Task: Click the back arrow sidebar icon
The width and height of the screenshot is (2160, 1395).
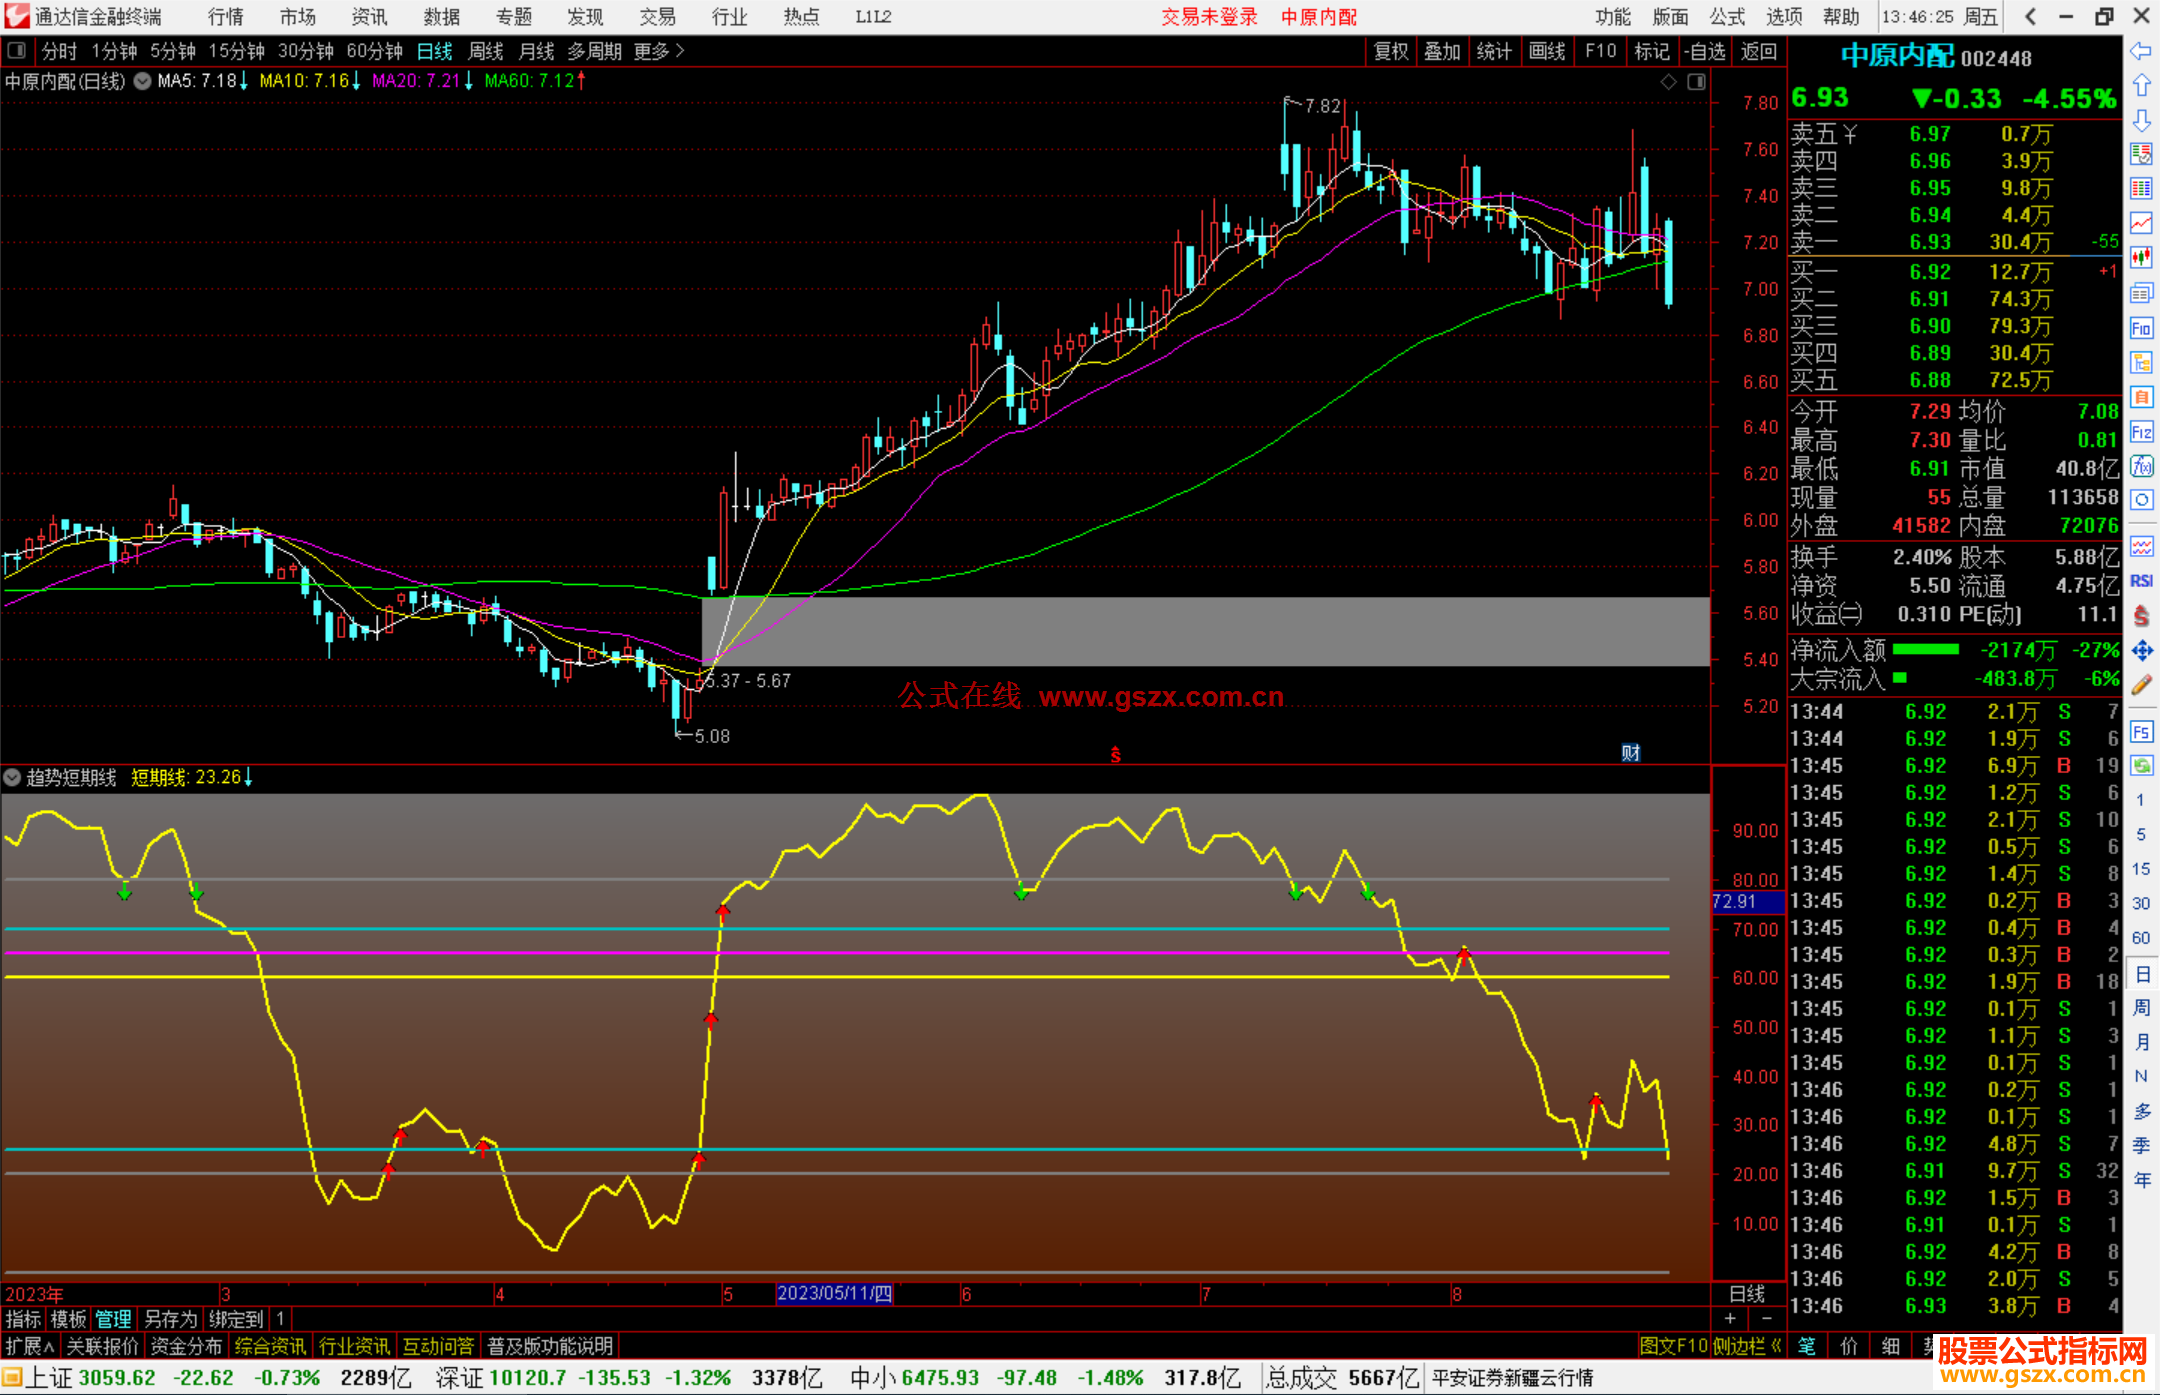Action: tap(2141, 51)
